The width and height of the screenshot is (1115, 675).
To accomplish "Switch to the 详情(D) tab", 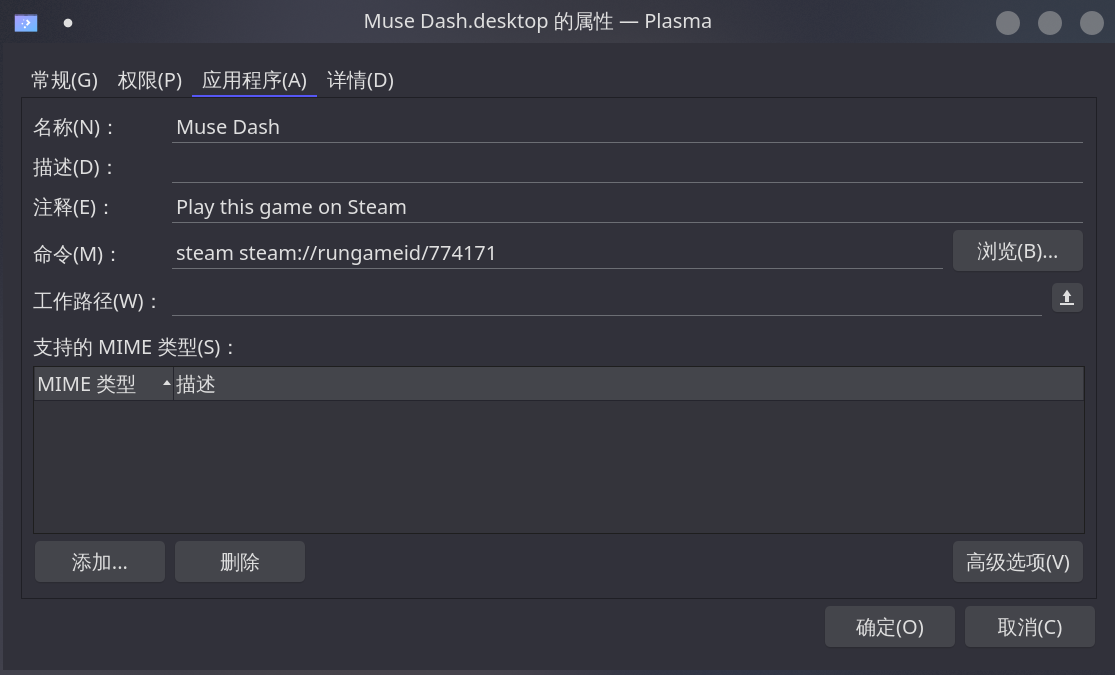I will click(362, 80).
